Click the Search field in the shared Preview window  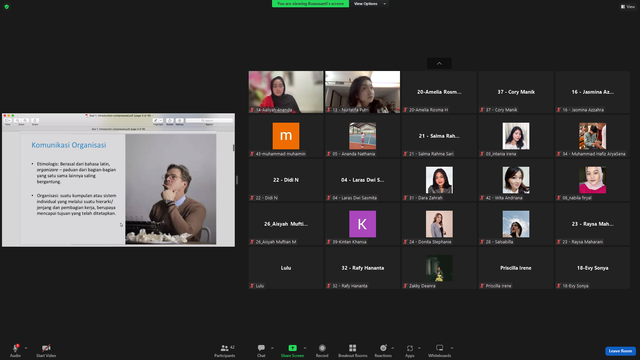(209, 121)
